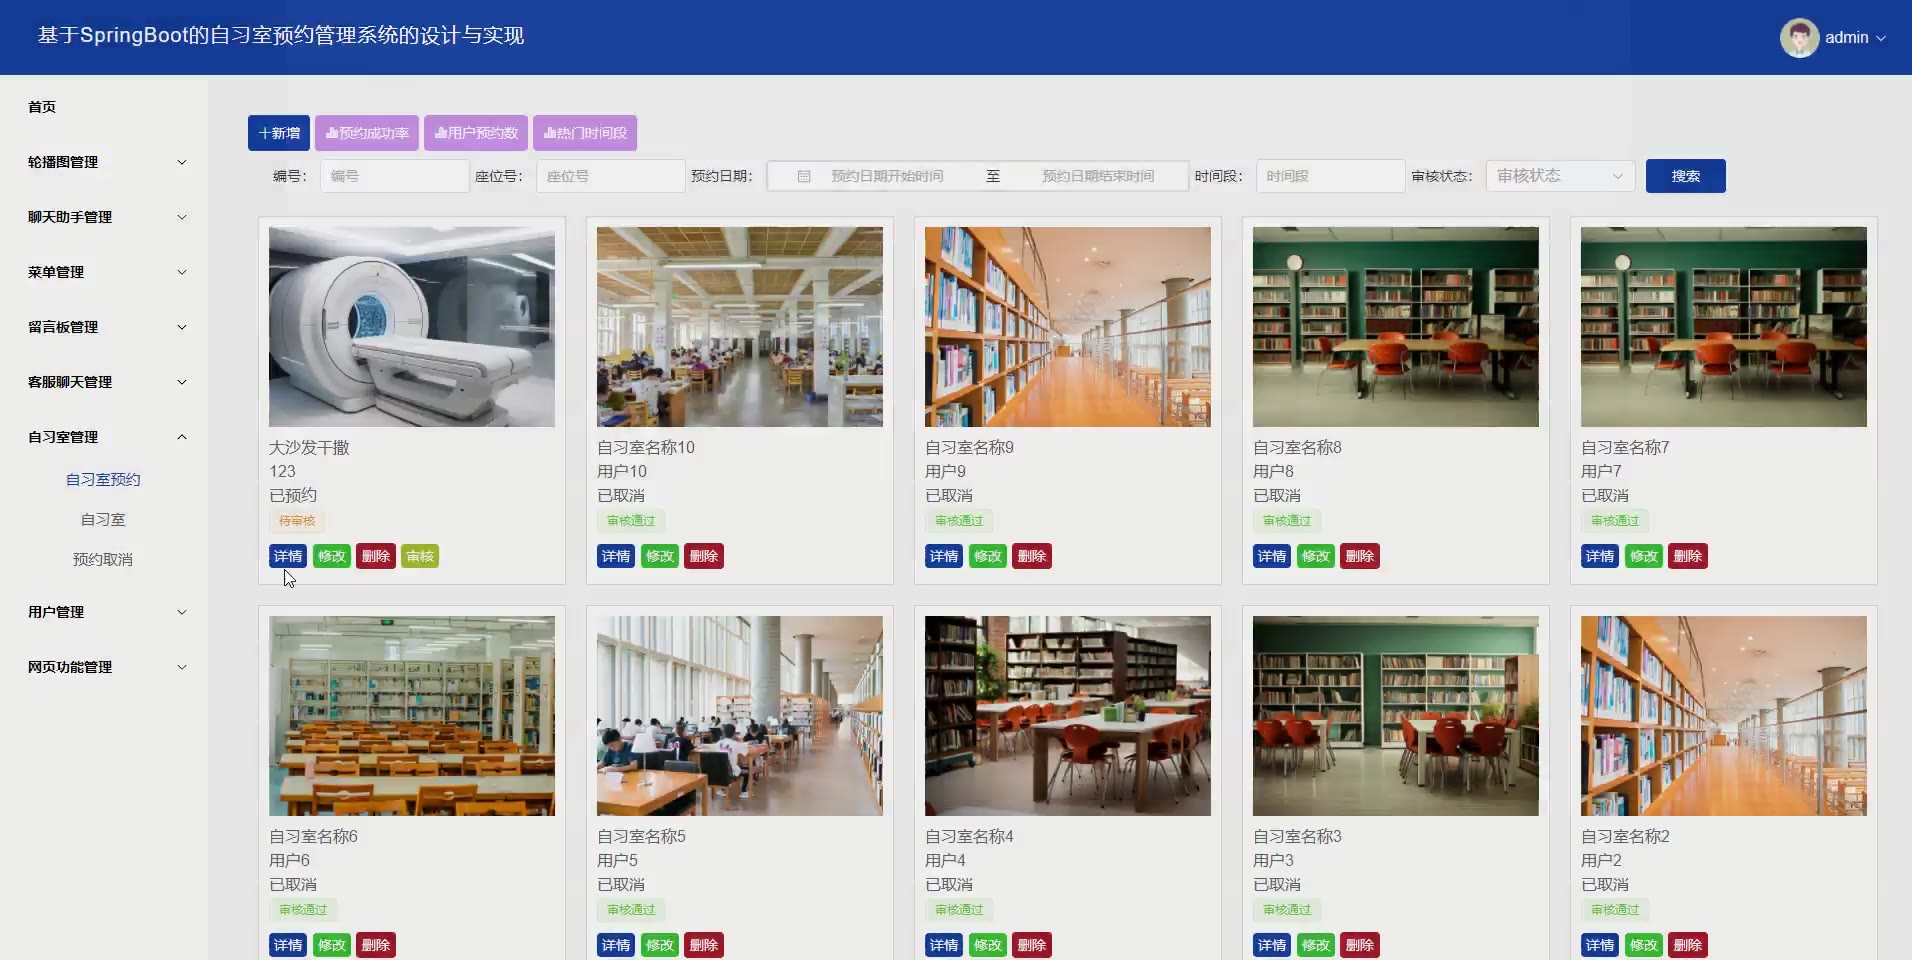The height and width of the screenshot is (960, 1912).
Task: Click the 预约日期结束时间 date field
Action: 1098,176
